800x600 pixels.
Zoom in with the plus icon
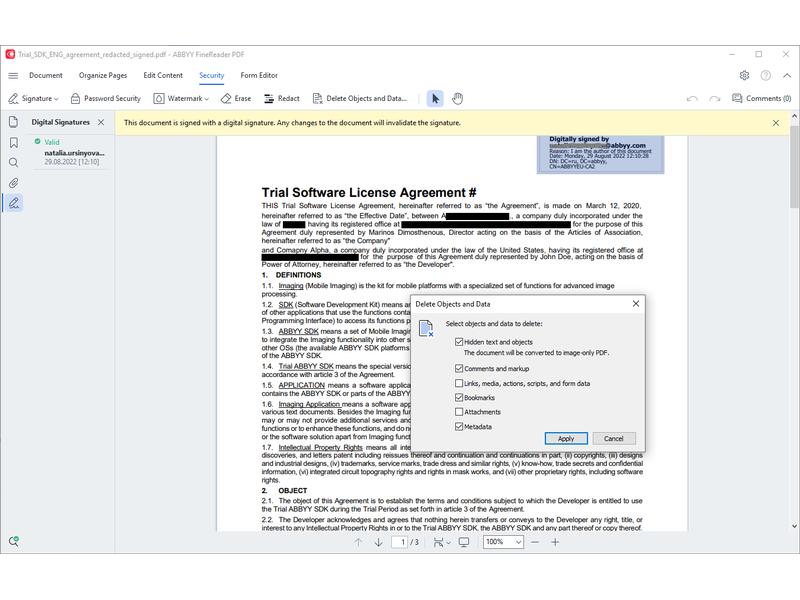(x=555, y=542)
